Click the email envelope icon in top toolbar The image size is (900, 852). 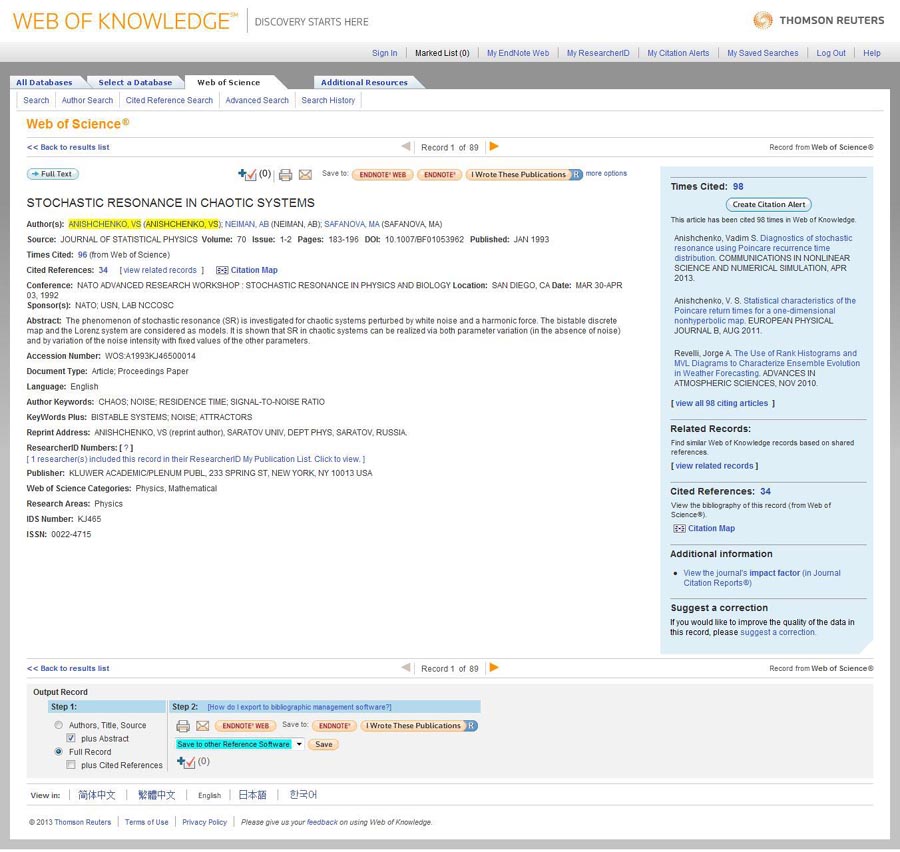[x=305, y=175]
